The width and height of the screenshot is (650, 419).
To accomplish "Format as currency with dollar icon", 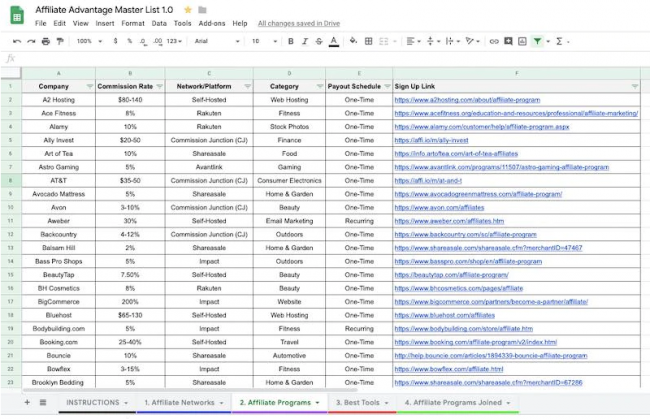I will pyautogui.click(x=115, y=41).
